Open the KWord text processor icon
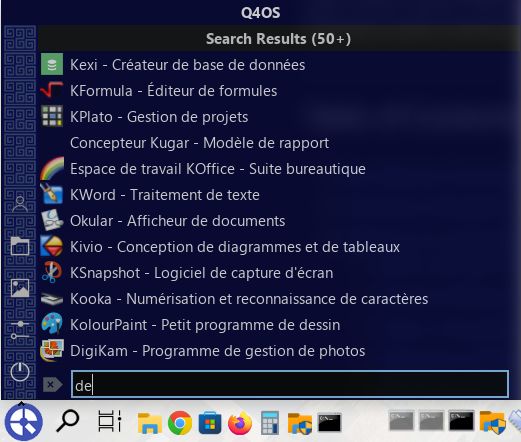Image resolution: width=521 pixels, height=442 pixels. pyautogui.click(x=52, y=194)
